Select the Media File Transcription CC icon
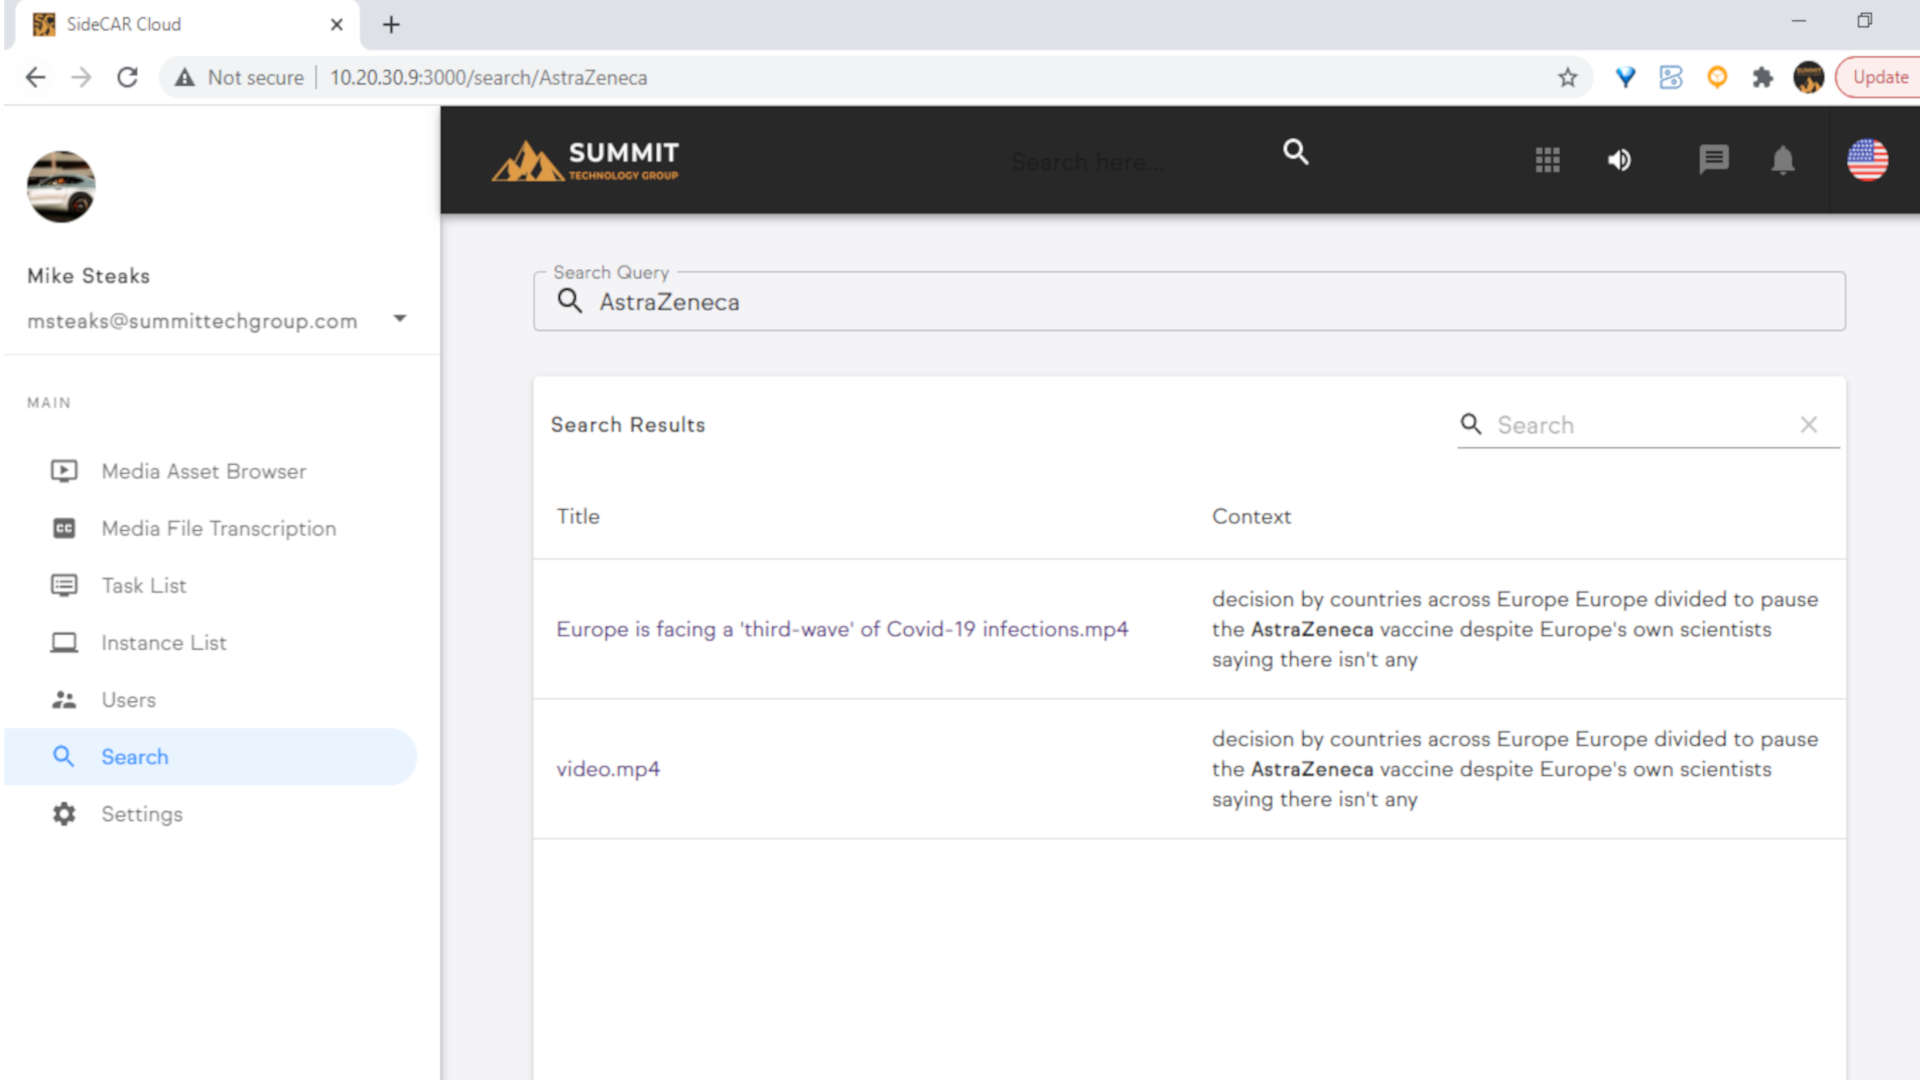This screenshot has width=1920, height=1080. (x=64, y=528)
